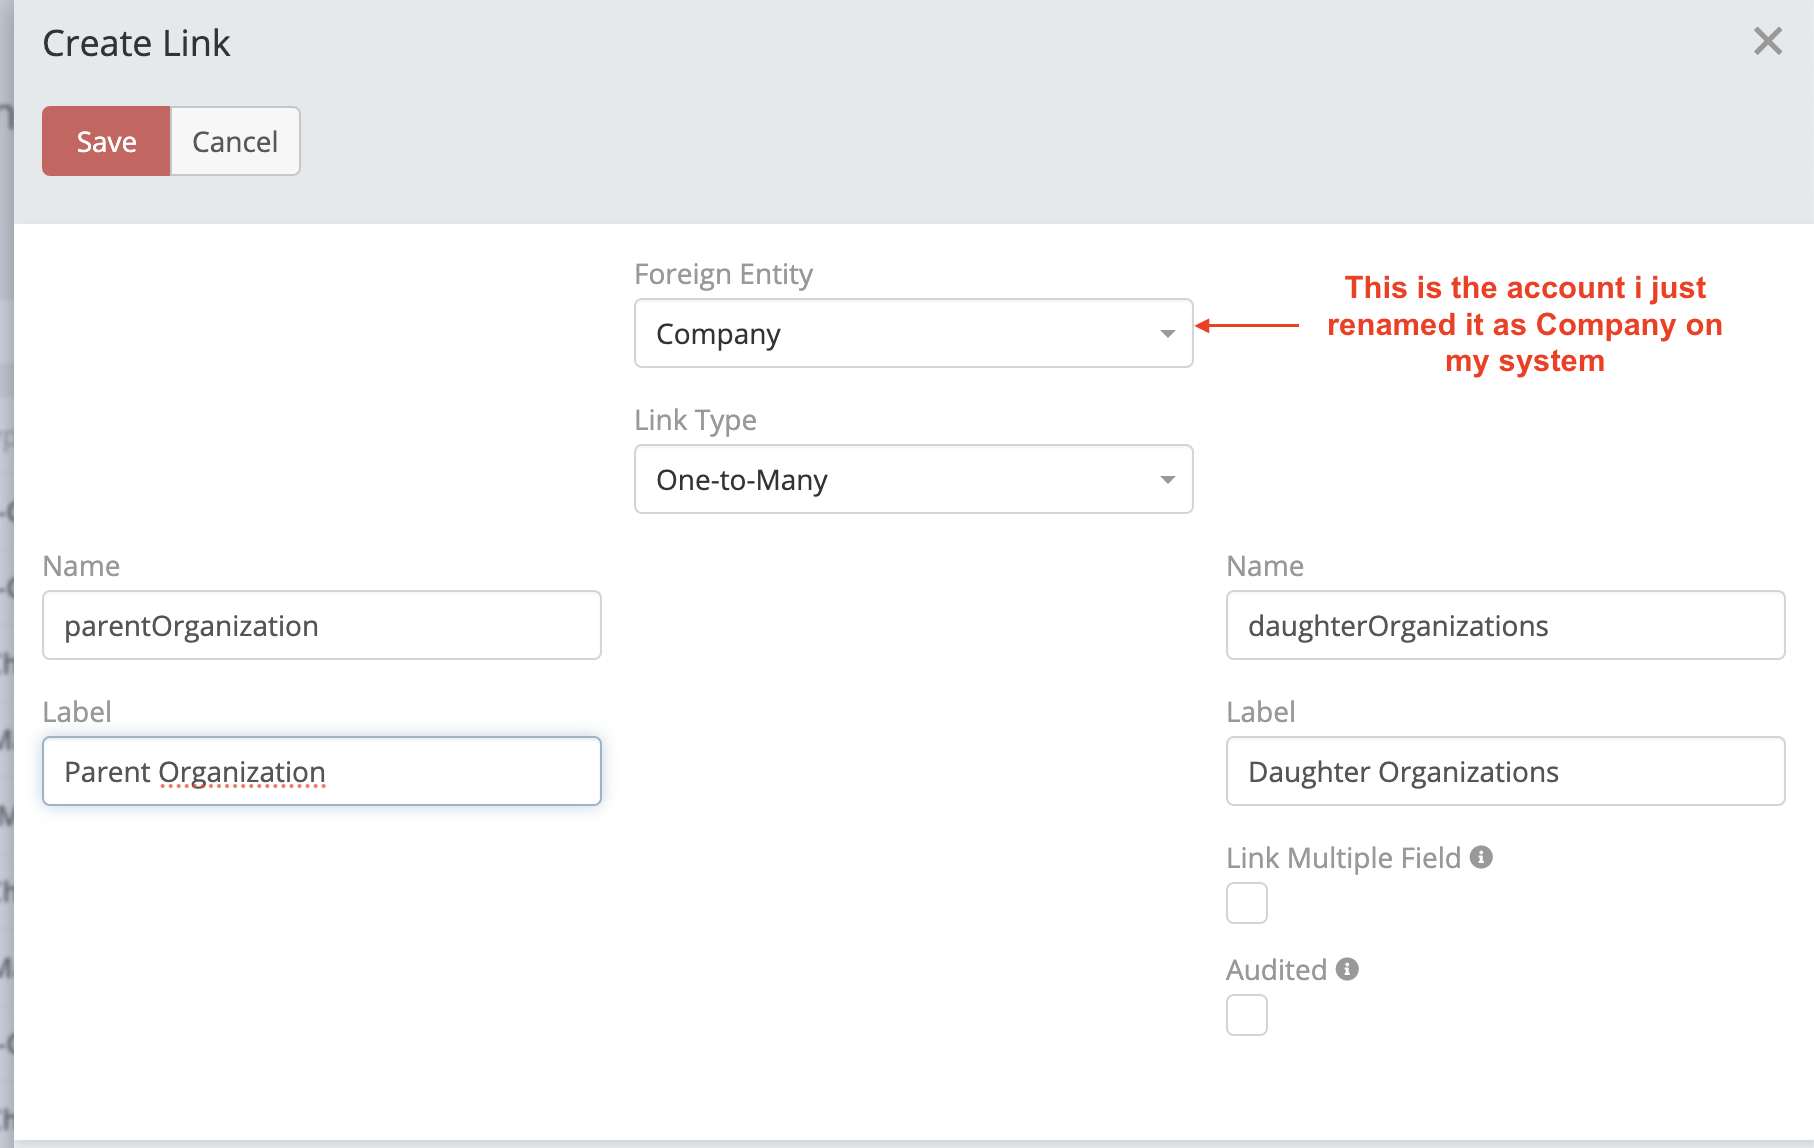Click the red Save button

click(106, 141)
